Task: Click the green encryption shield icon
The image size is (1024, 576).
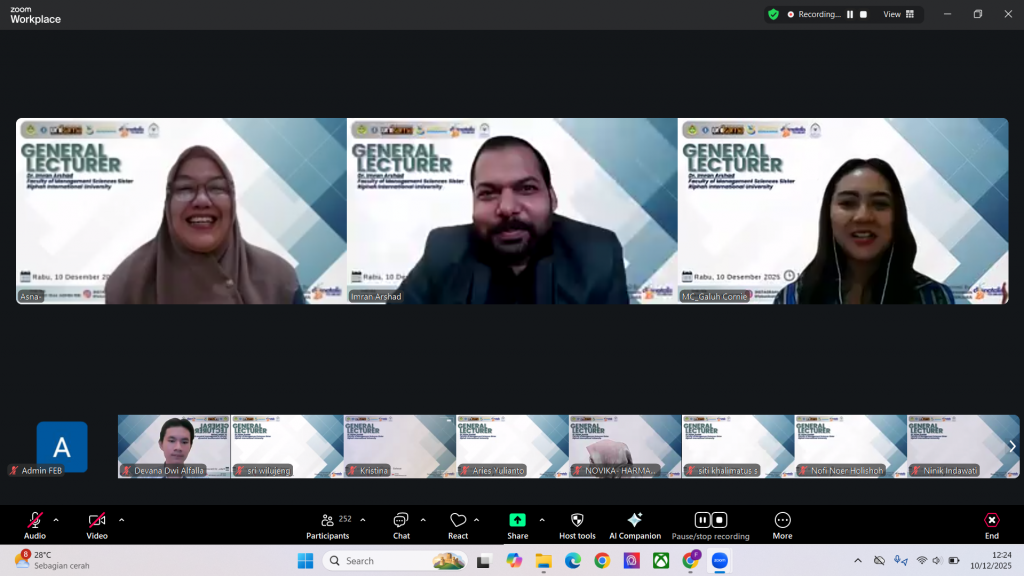Action: [773, 14]
